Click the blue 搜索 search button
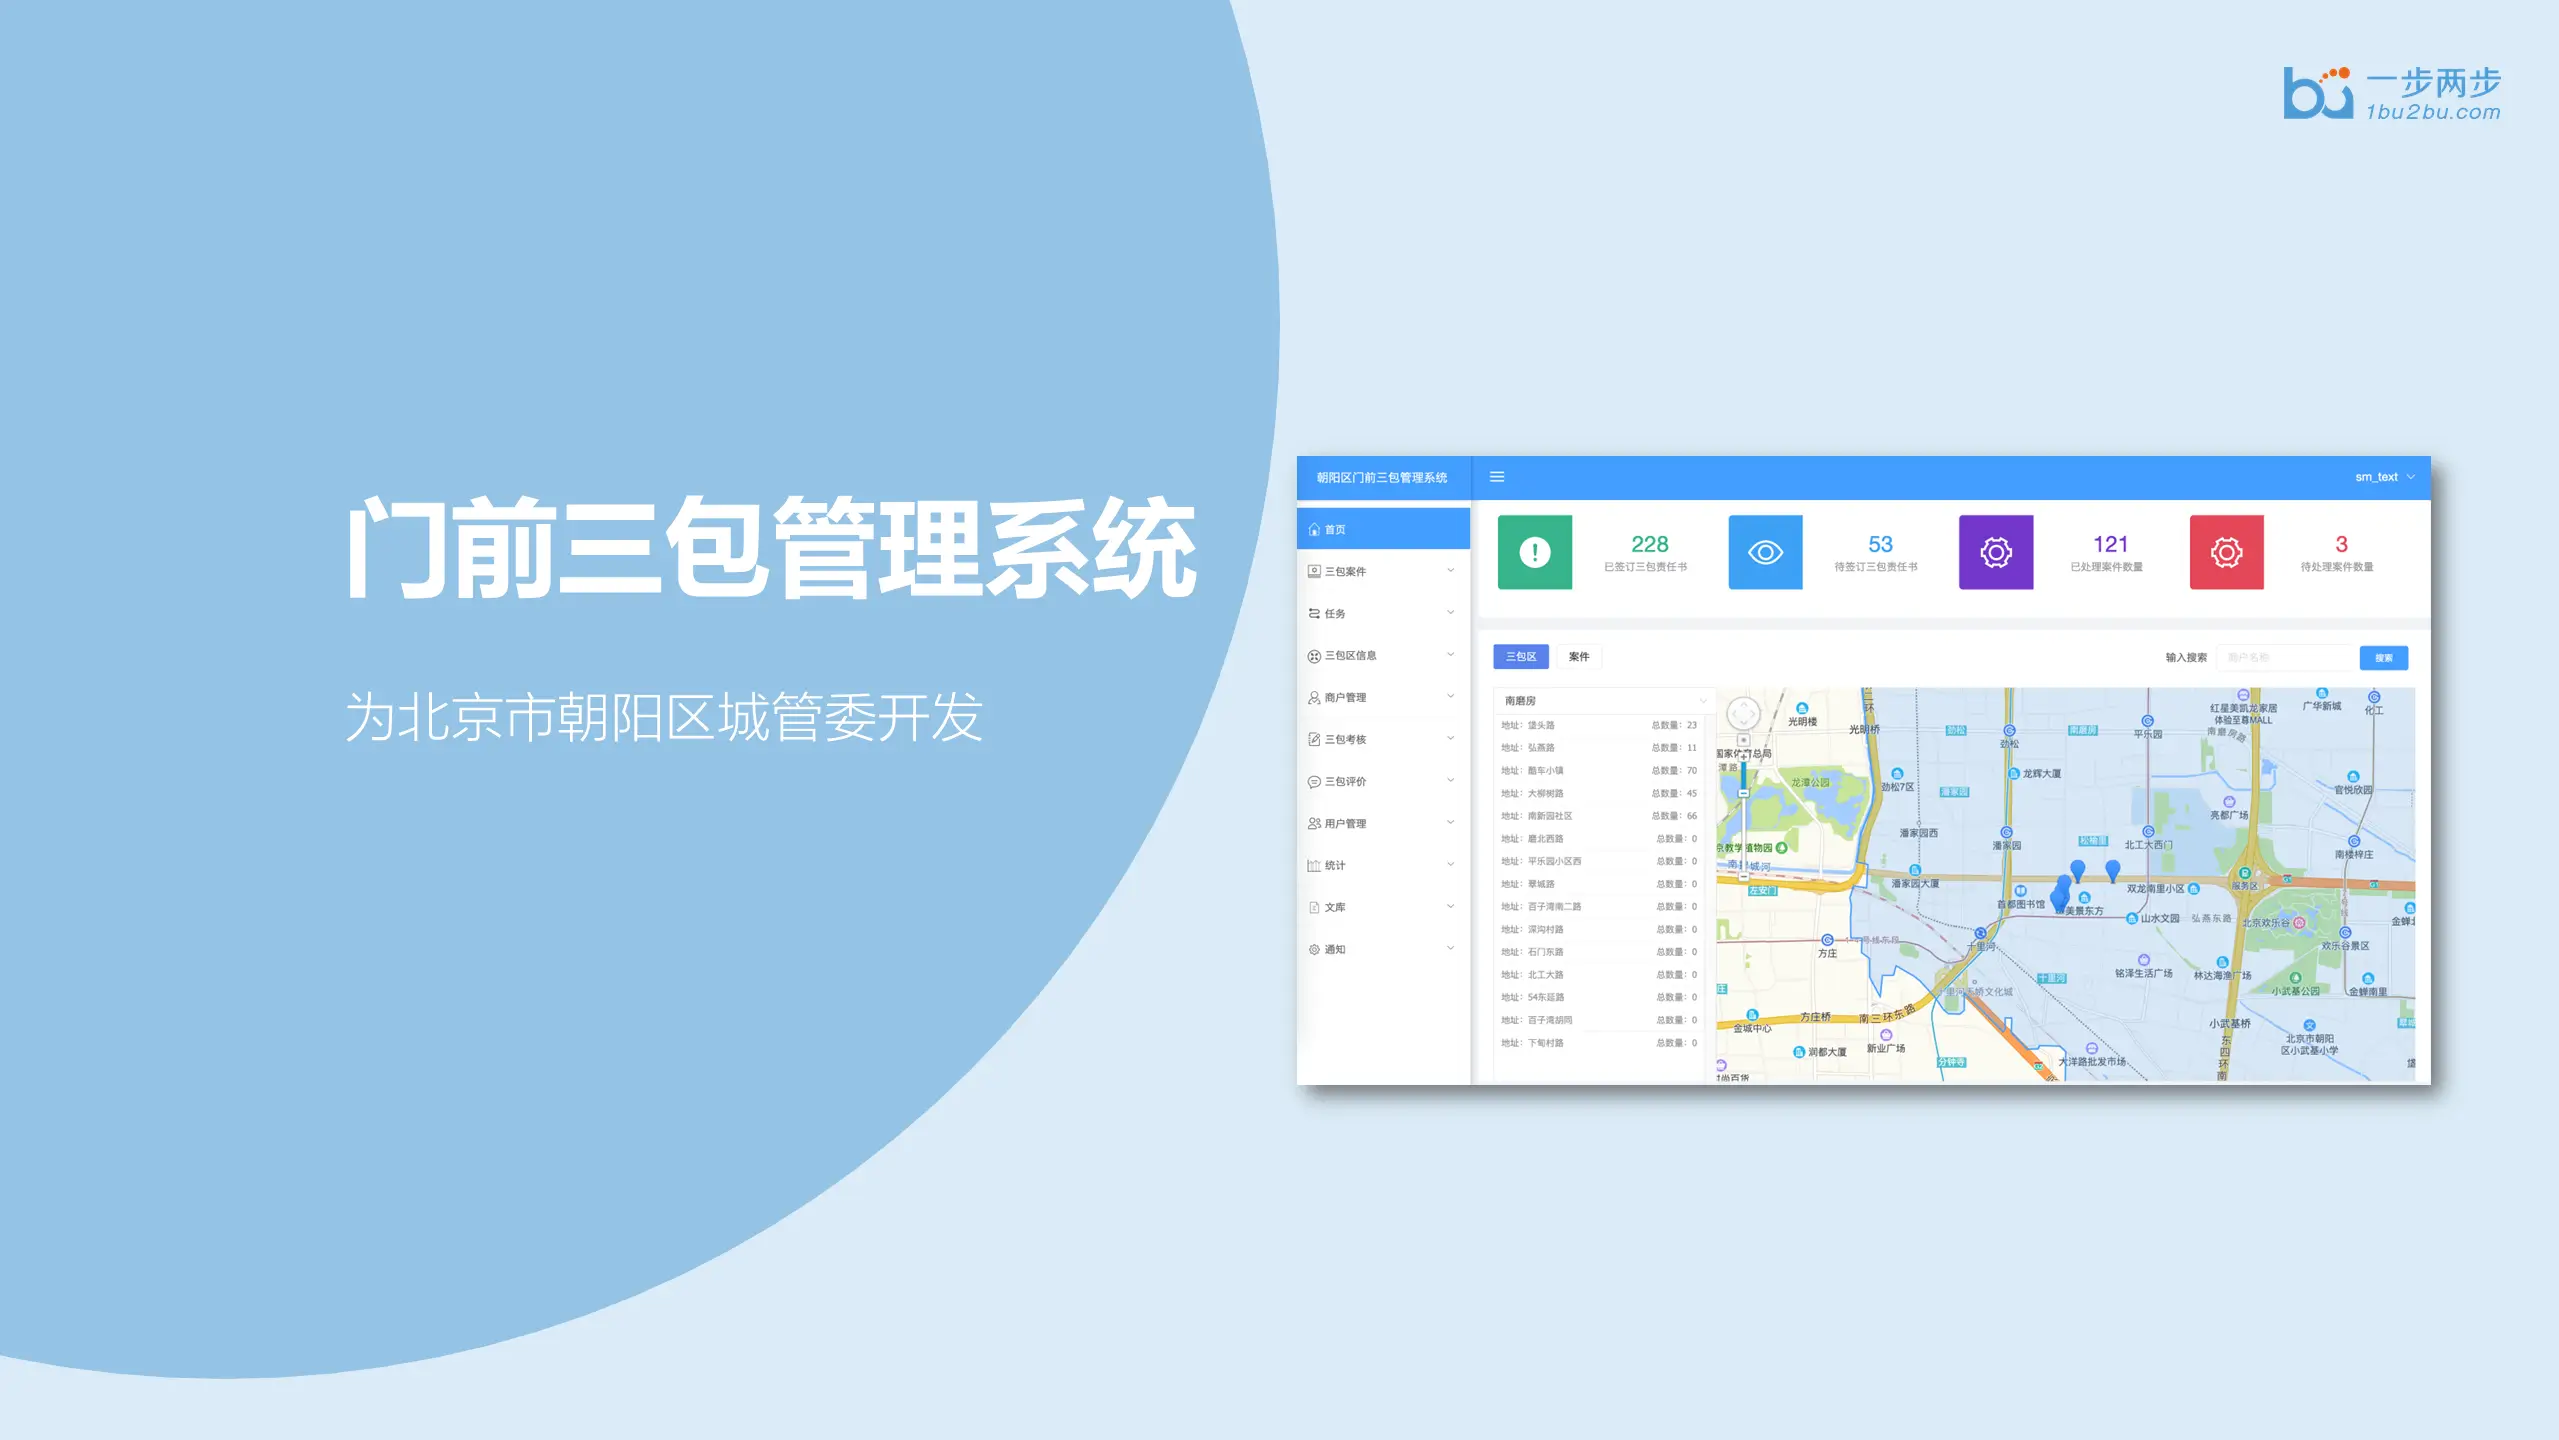 click(x=2383, y=658)
